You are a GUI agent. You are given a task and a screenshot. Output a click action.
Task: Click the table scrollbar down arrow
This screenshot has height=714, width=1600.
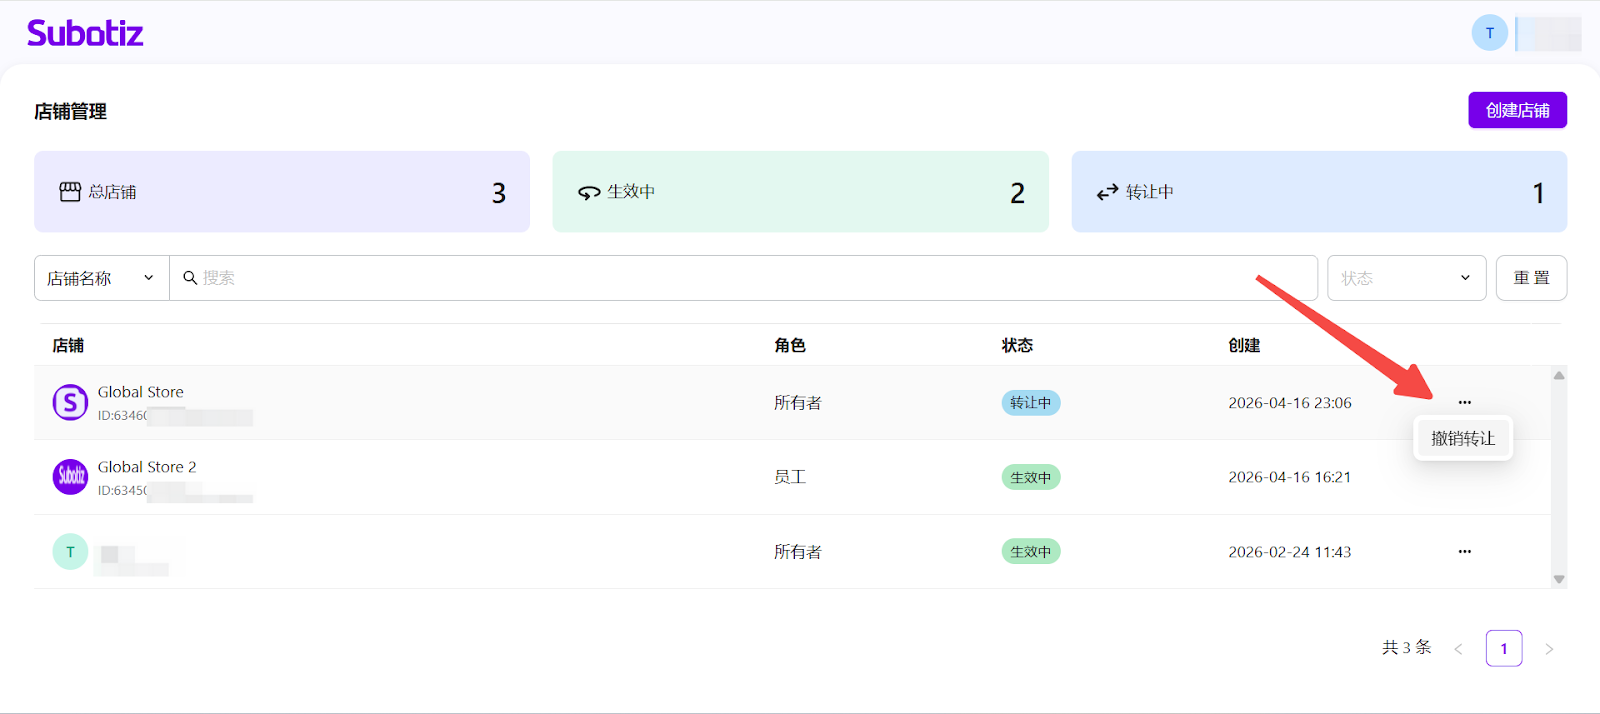pyautogui.click(x=1558, y=579)
